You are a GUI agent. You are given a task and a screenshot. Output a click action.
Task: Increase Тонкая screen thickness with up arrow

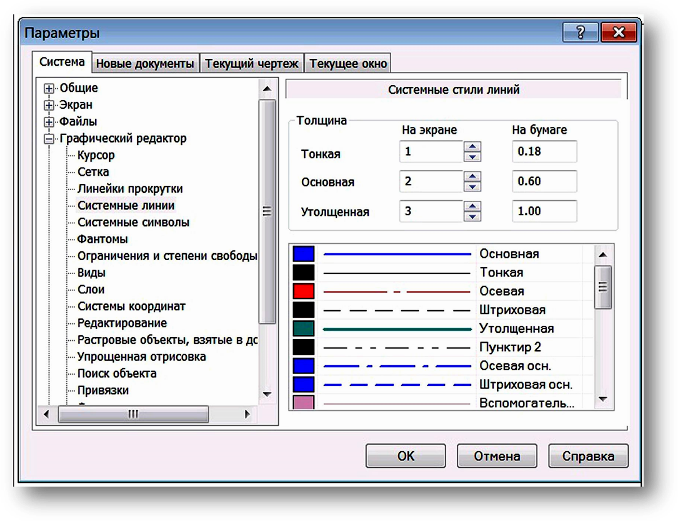click(473, 147)
